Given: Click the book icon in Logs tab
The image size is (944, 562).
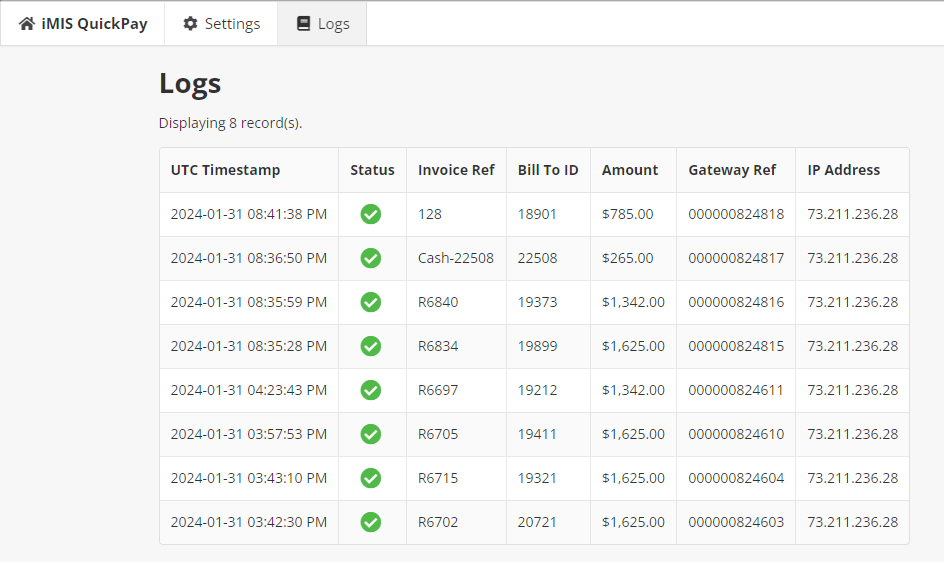Looking at the screenshot, I should 304,23.
